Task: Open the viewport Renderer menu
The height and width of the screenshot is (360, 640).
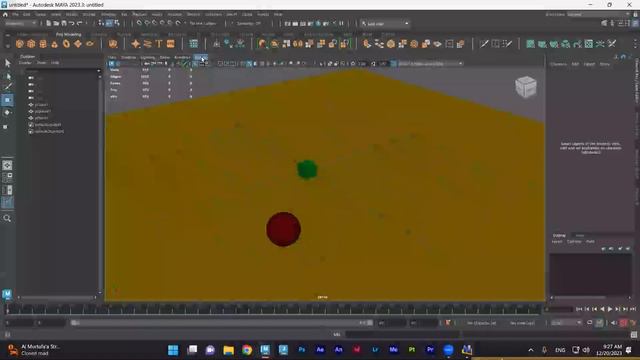Action: coord(182,58)
